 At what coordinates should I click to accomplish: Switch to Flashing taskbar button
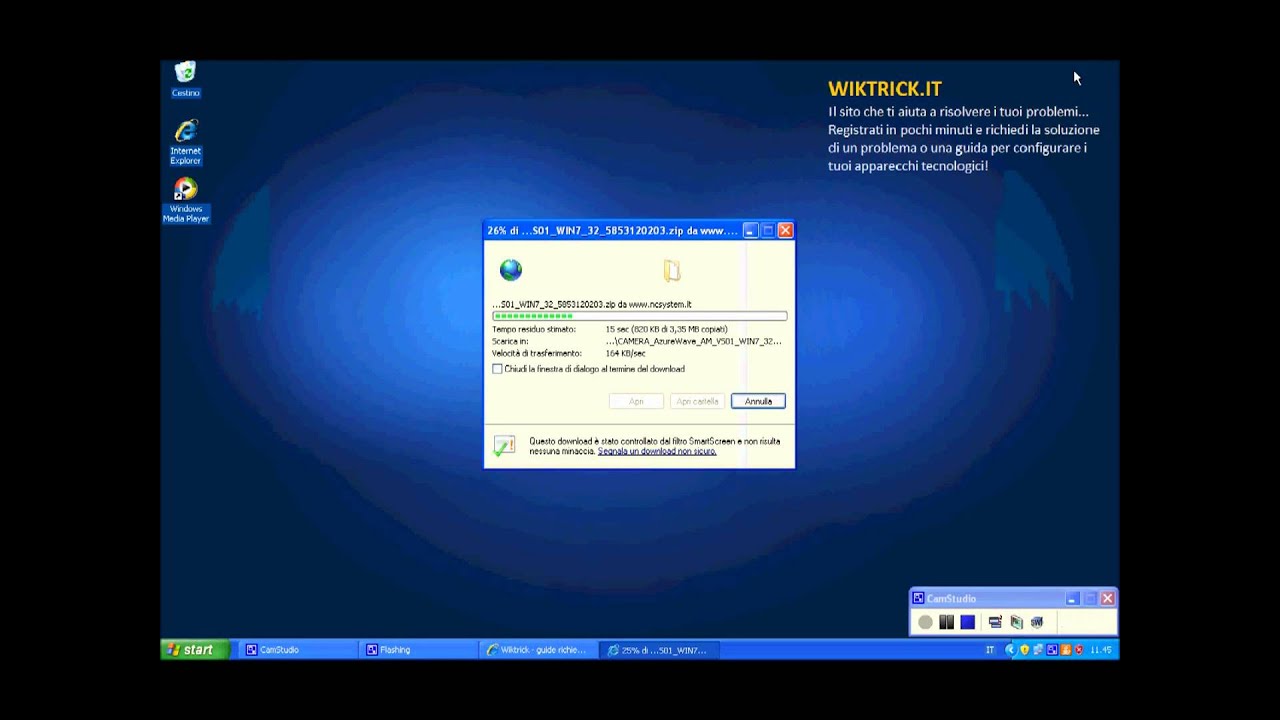[418, 650]
